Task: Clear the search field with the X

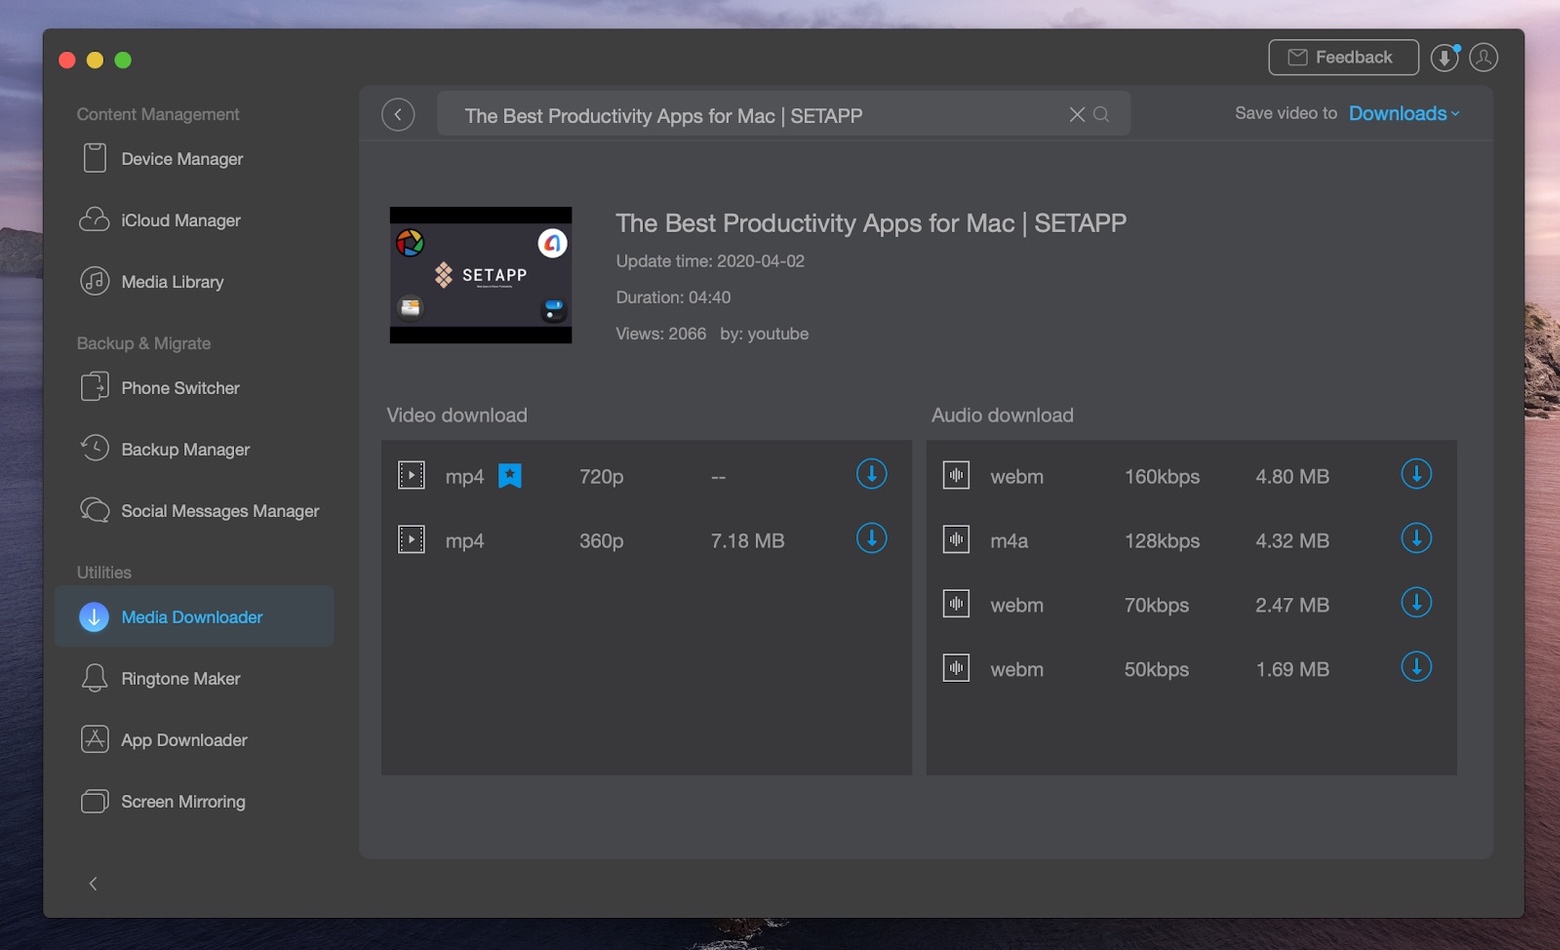Action: (1077, 114)
